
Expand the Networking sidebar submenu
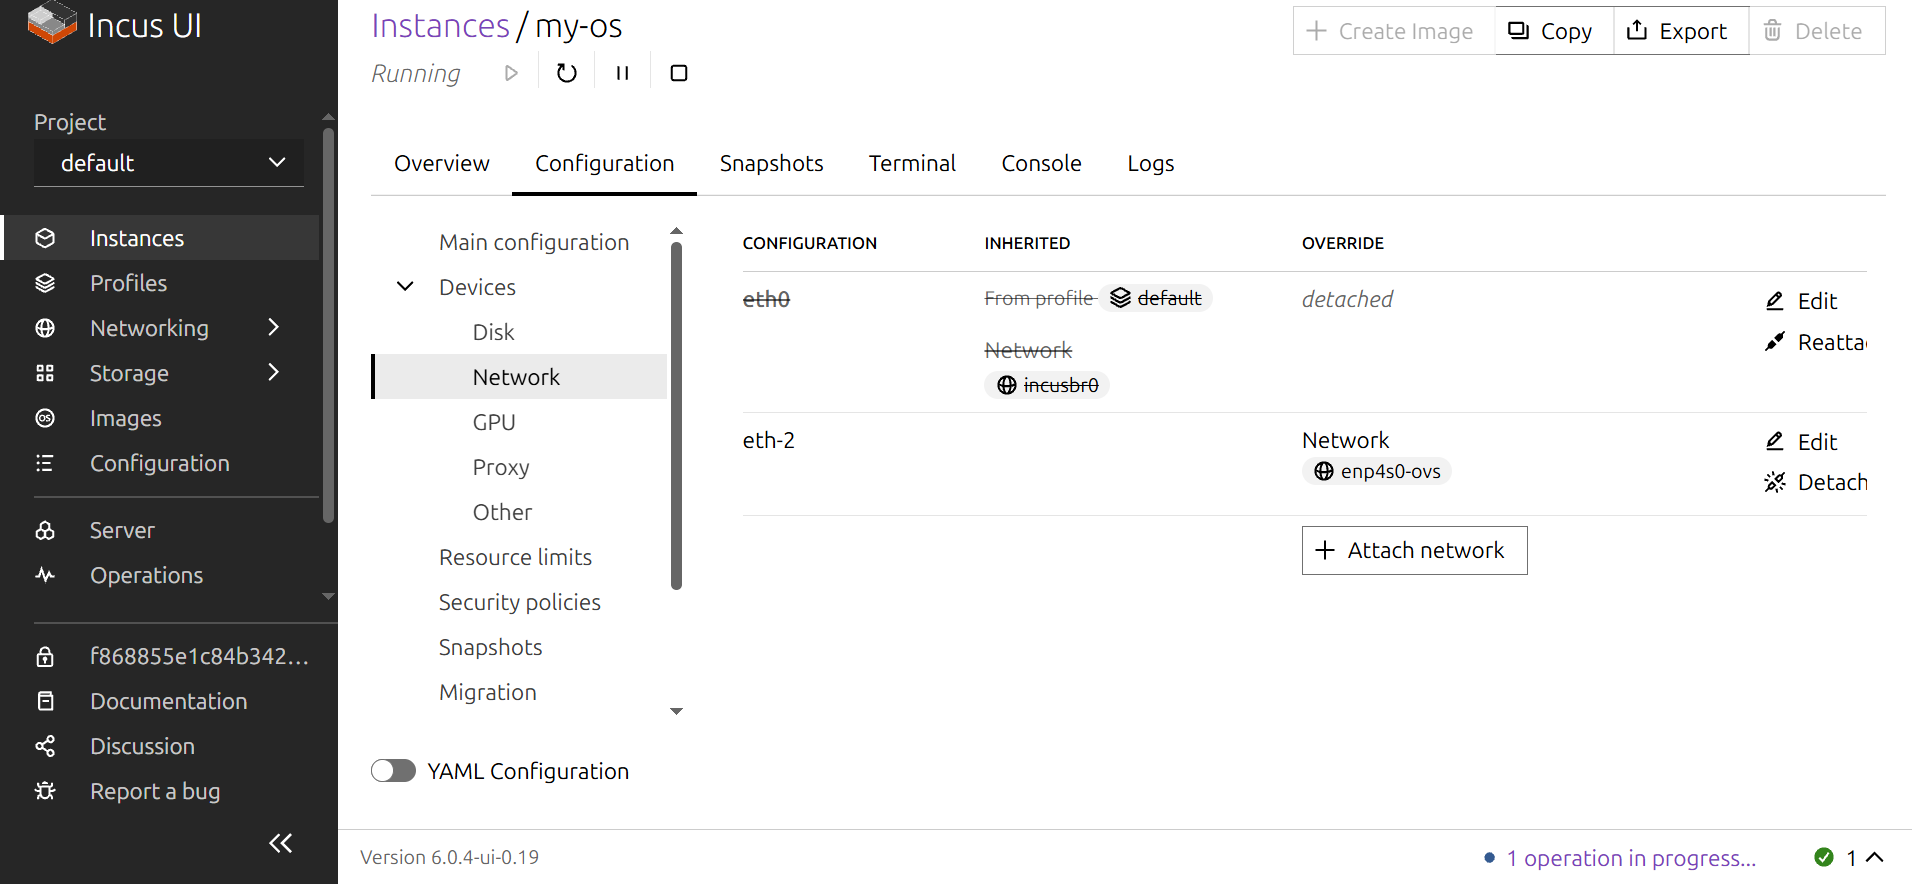click(x=273, y=328)
